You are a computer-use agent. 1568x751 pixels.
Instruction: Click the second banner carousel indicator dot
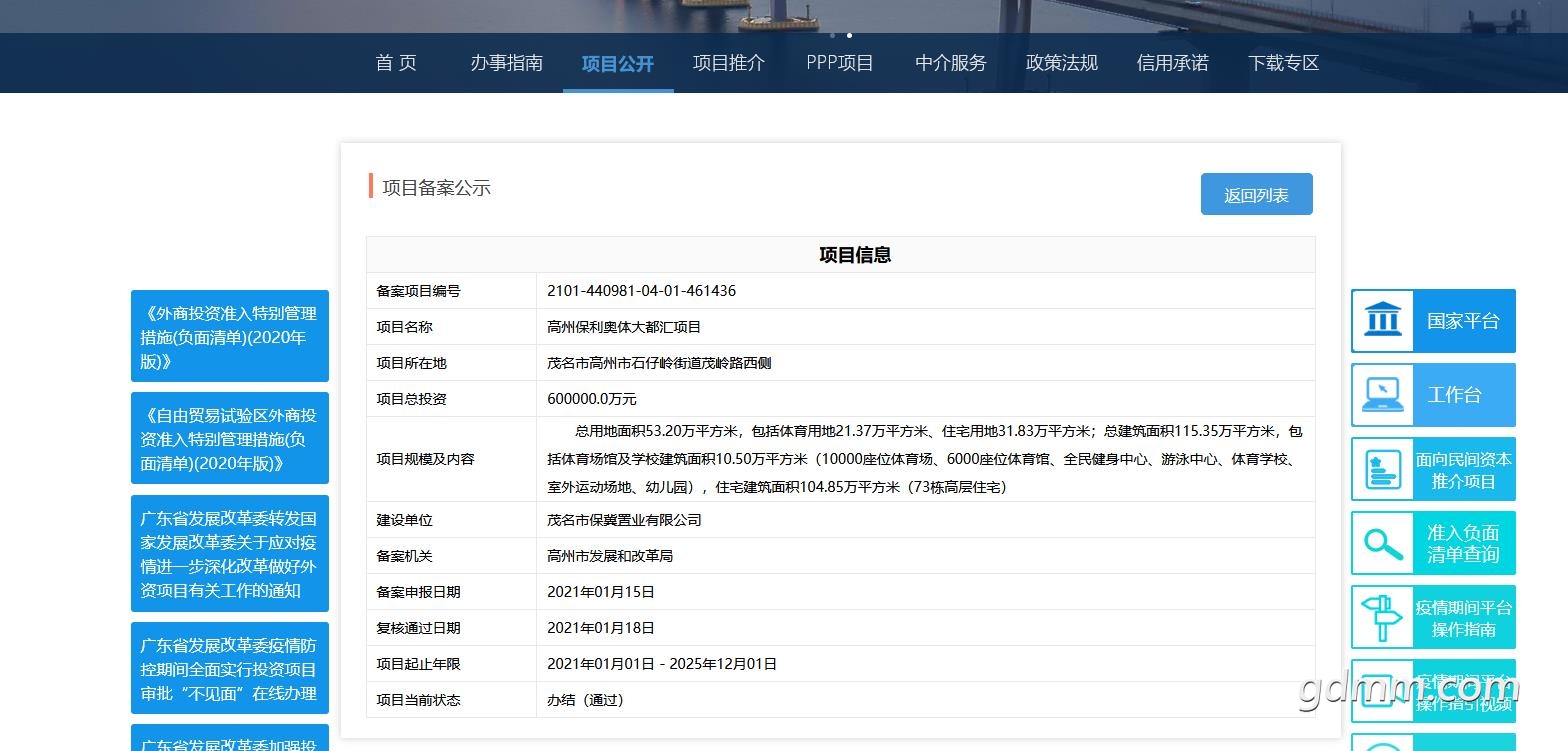(x=849, y=35)
